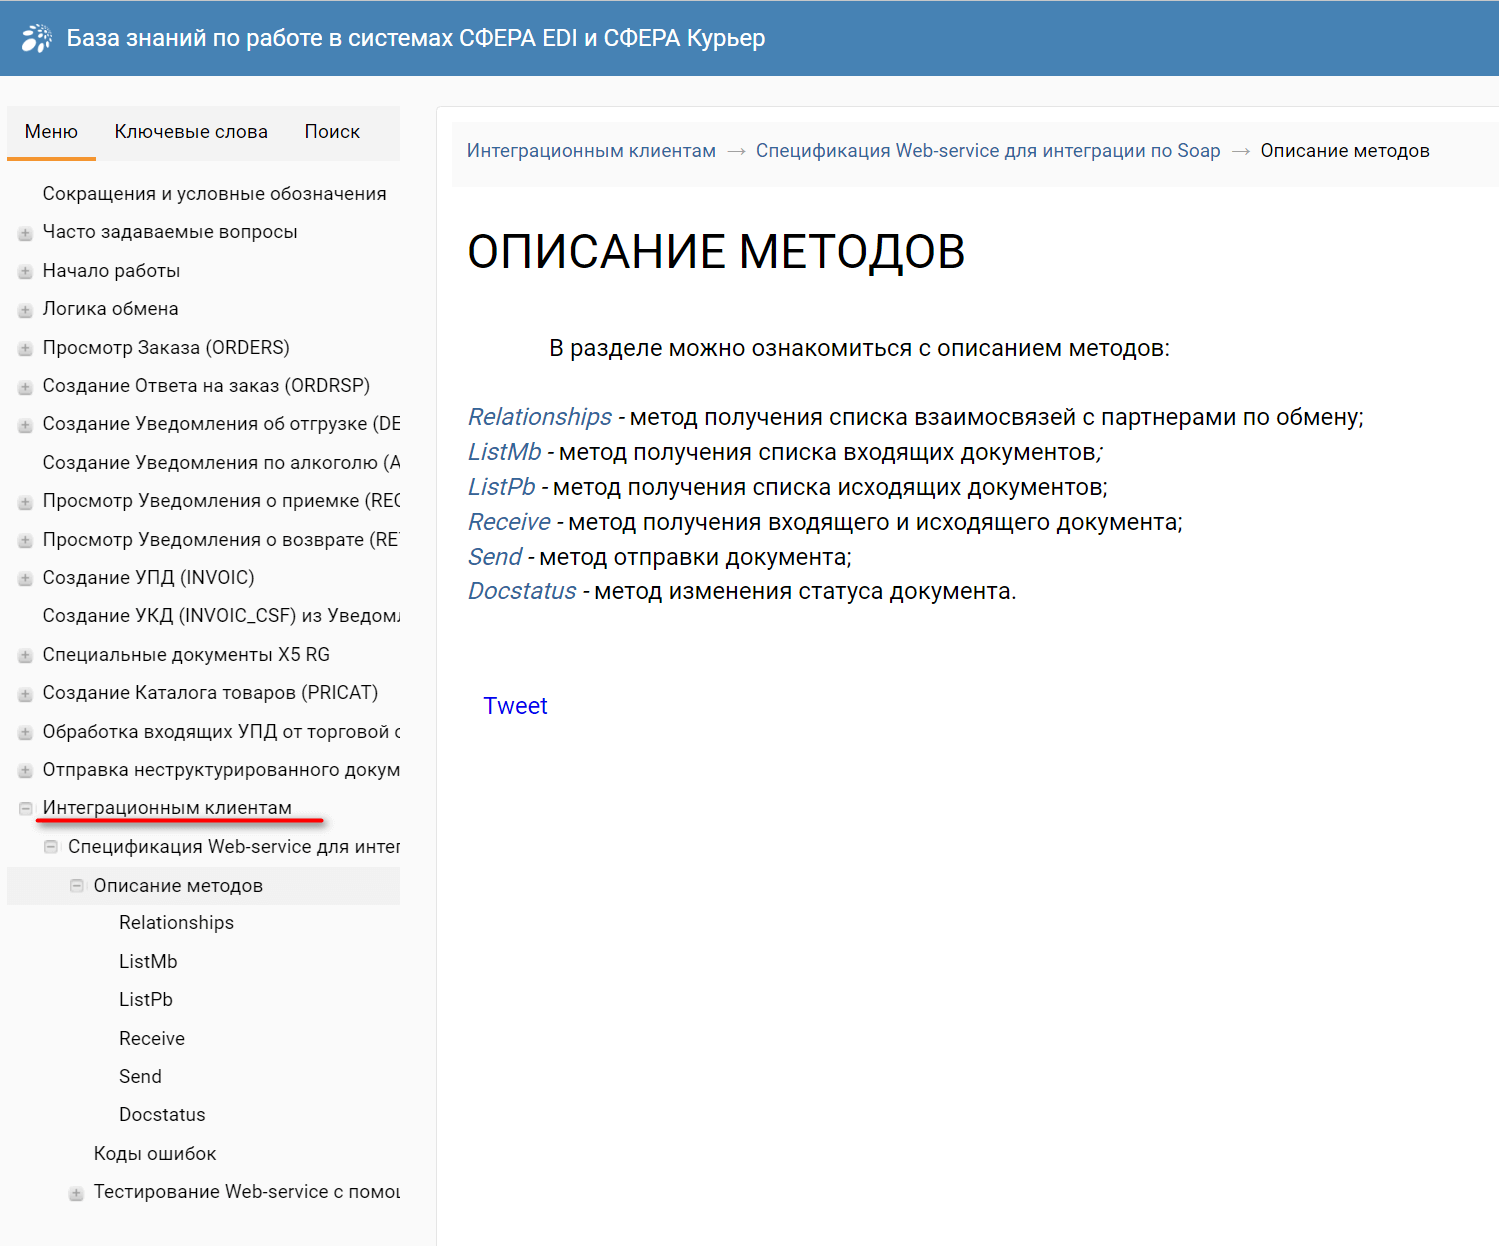The image size is (1499, 1246).
Task: Expand Просмотр Заказа (ORDERS) node
Action: tap(26, 349)
